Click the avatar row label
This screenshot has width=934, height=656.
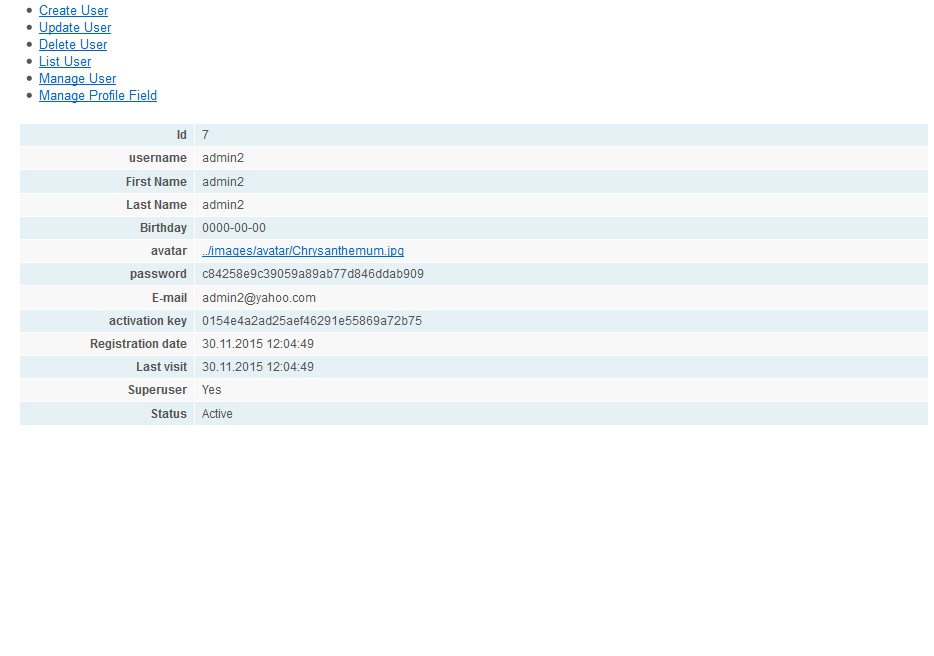[x=169, y=251]
